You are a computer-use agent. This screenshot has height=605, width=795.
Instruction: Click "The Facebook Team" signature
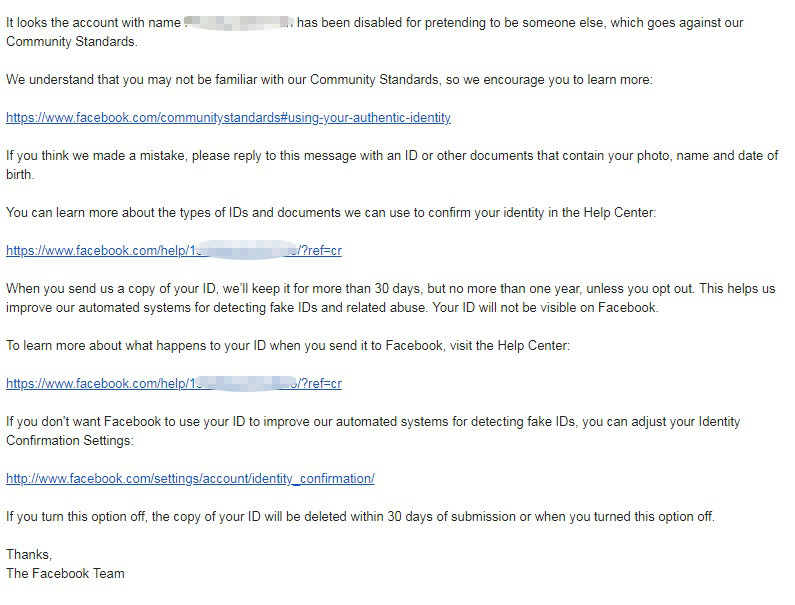65,573
